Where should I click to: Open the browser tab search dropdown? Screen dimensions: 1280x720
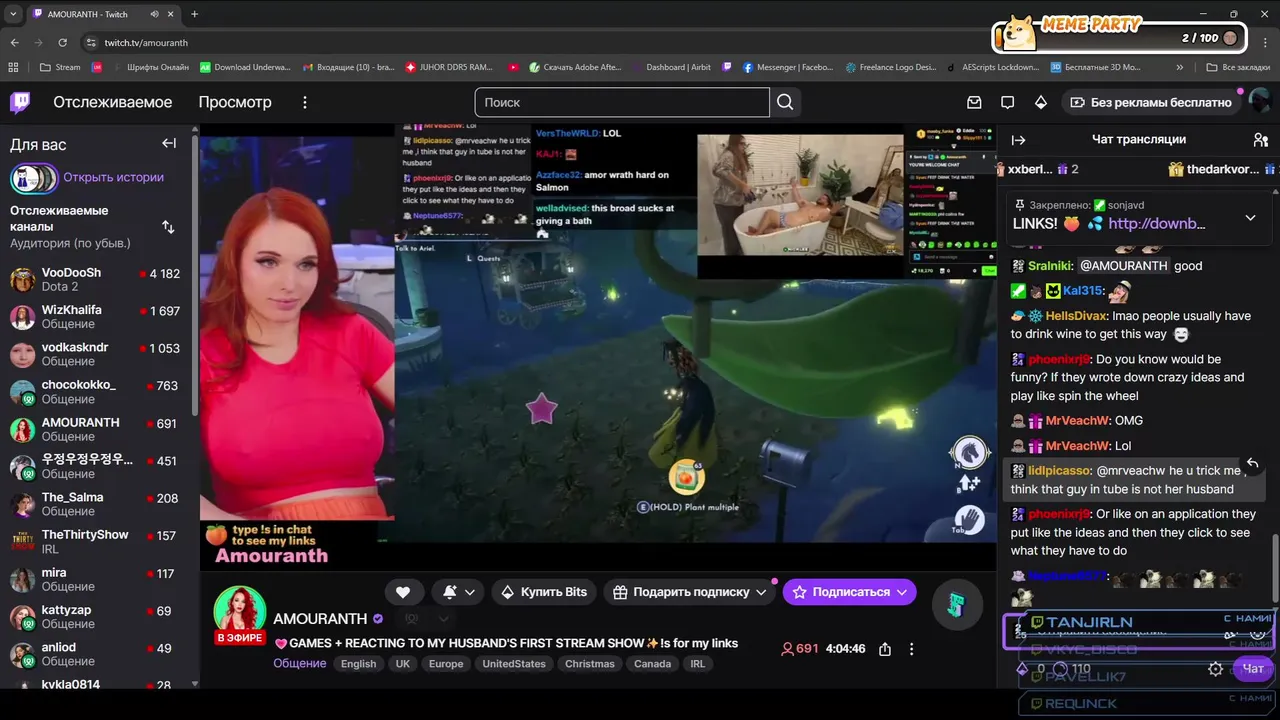click(x=13, y=14)
